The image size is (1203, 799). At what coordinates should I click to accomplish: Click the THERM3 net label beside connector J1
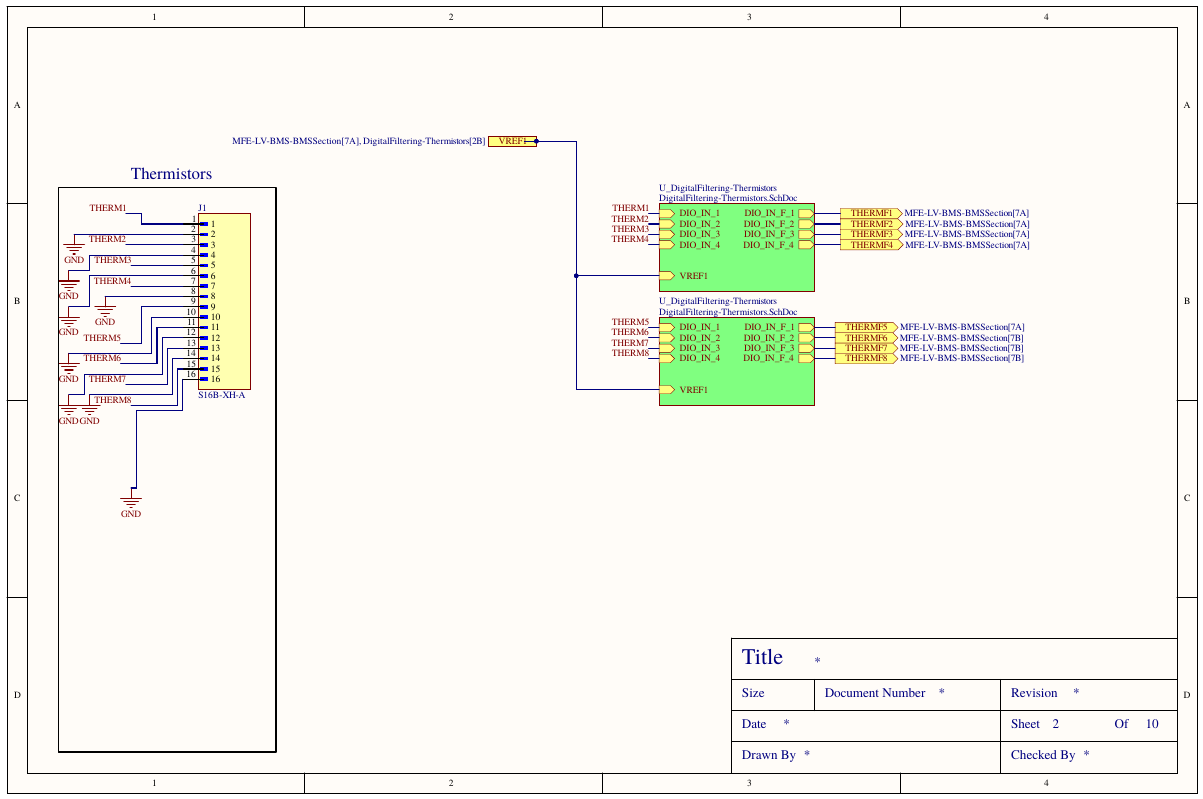pos(113,260)
